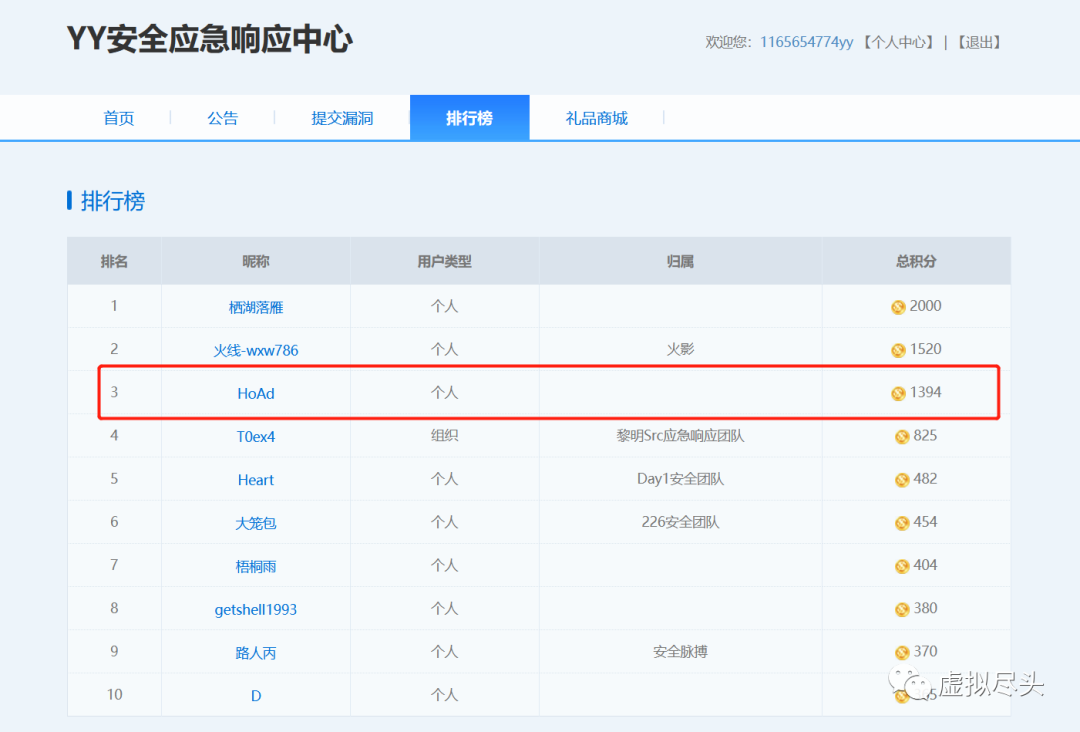
Task: Click the 组织 user type cell
Action: (x=444, y=435)
